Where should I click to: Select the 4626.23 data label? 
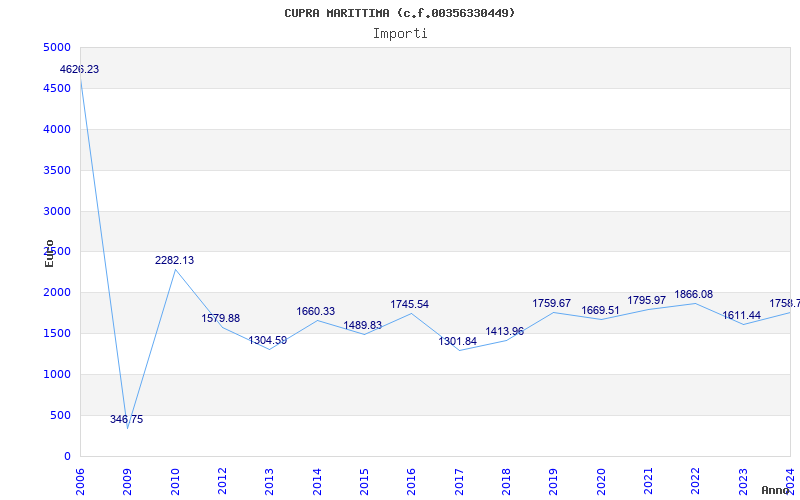coord(80,70)
